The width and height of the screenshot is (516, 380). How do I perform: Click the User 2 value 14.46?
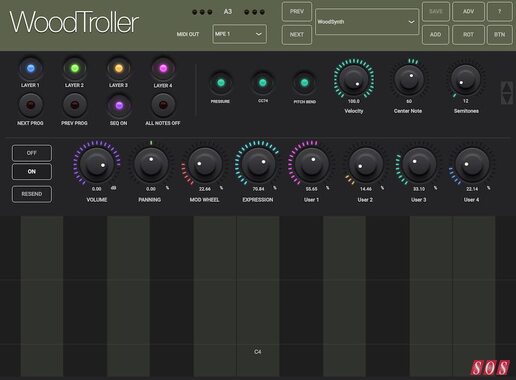tap(366, 189)
